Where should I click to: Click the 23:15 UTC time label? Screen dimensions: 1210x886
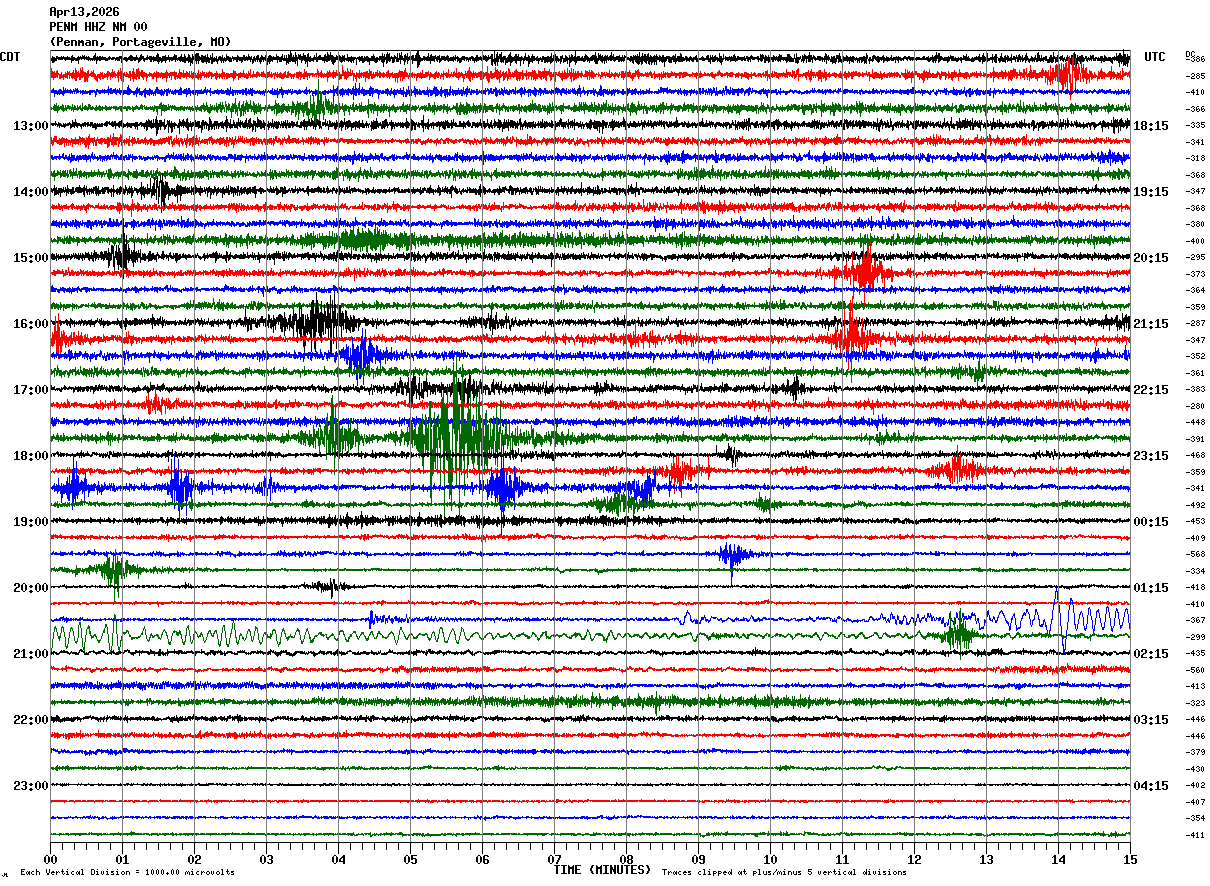tap(1151, 456)
